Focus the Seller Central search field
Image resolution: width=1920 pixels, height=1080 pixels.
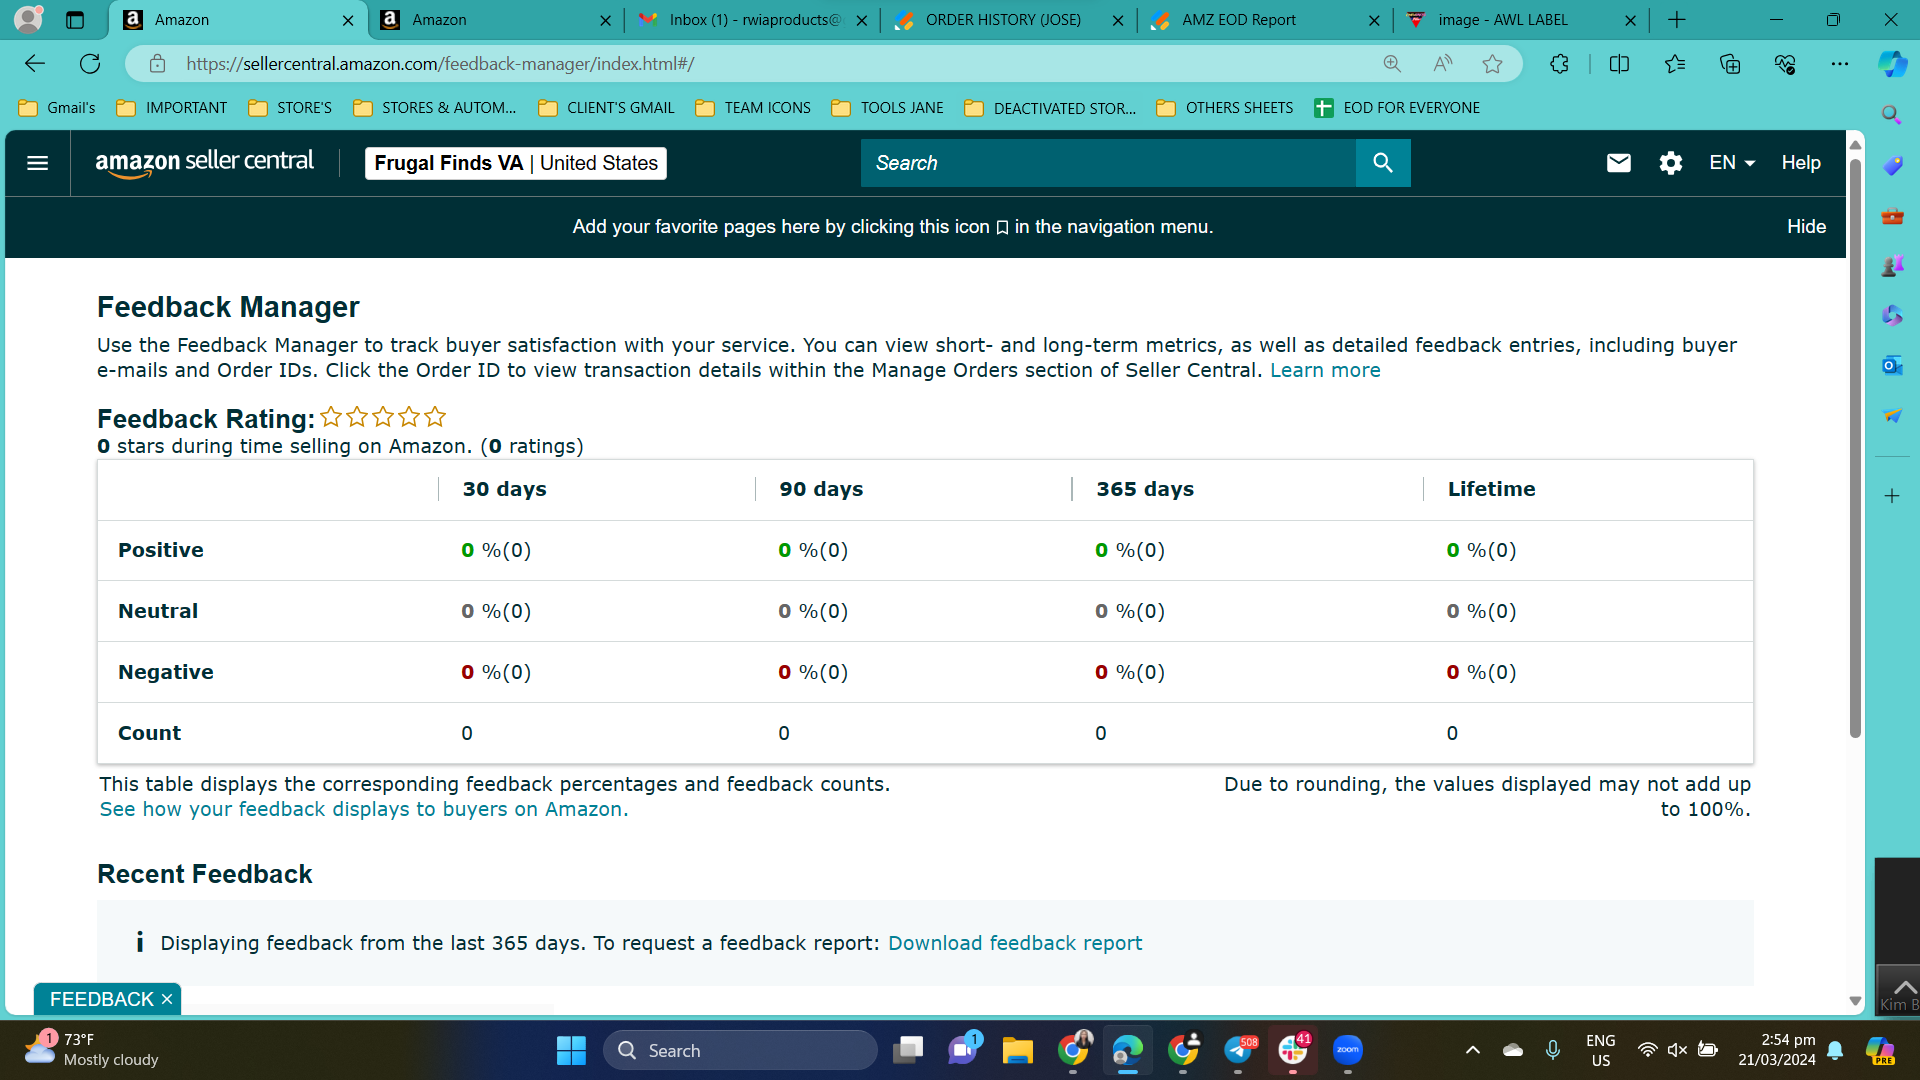(1108, 163)
